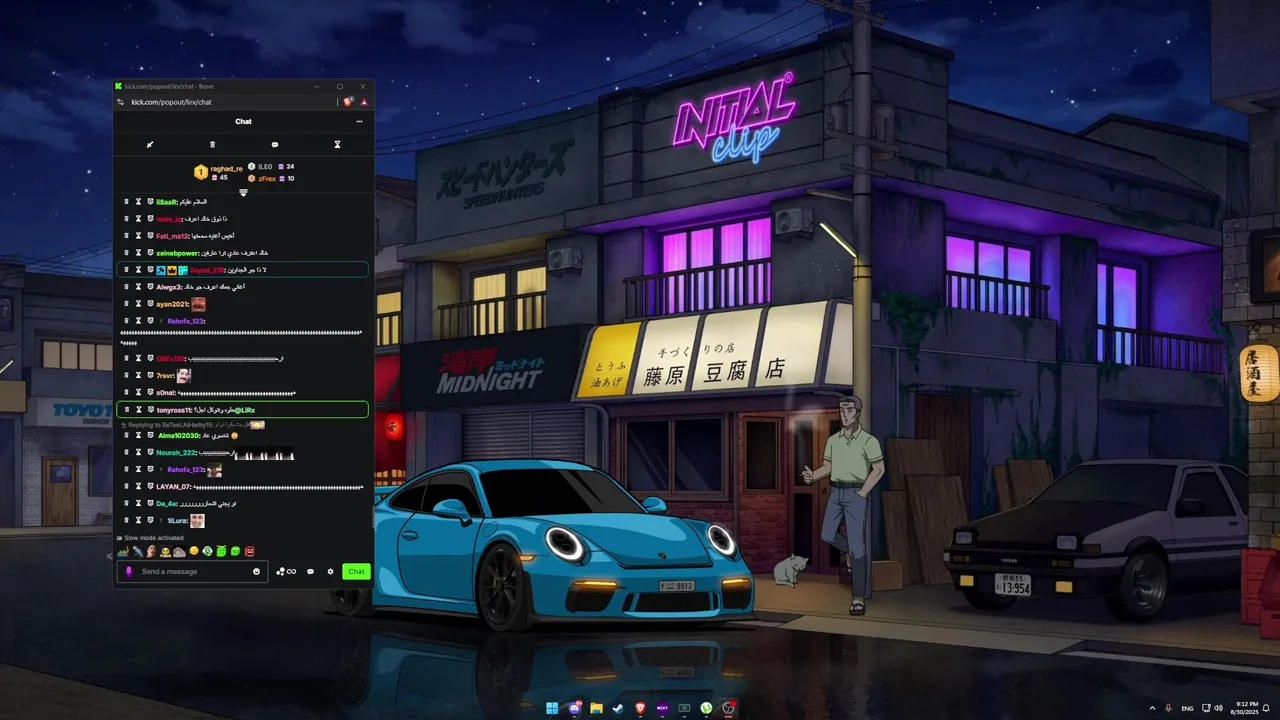Collapse the gift leaderboard with the down arrow
Image resolution: width=1280 pixels, height=720 pixels.
[x=243, y=193]
